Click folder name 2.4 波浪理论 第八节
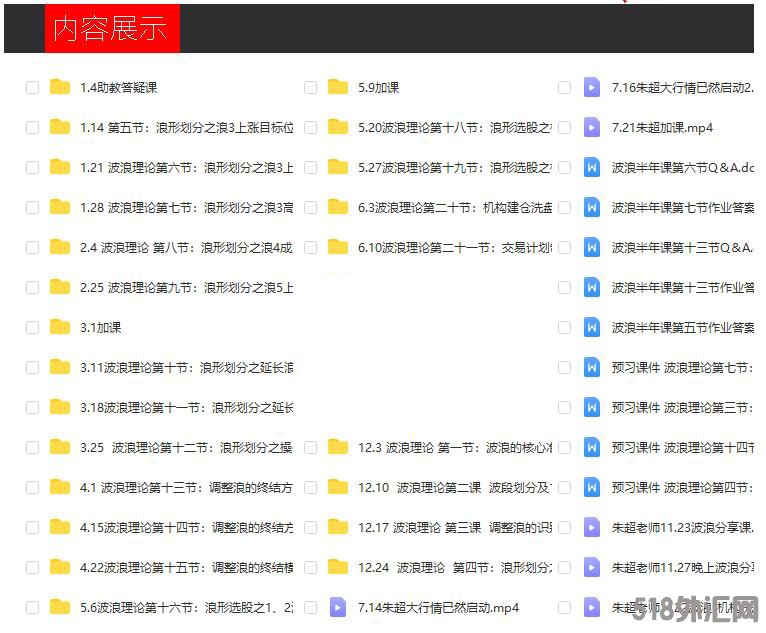This screenshot has width=766, height=633. pos(187,248)
